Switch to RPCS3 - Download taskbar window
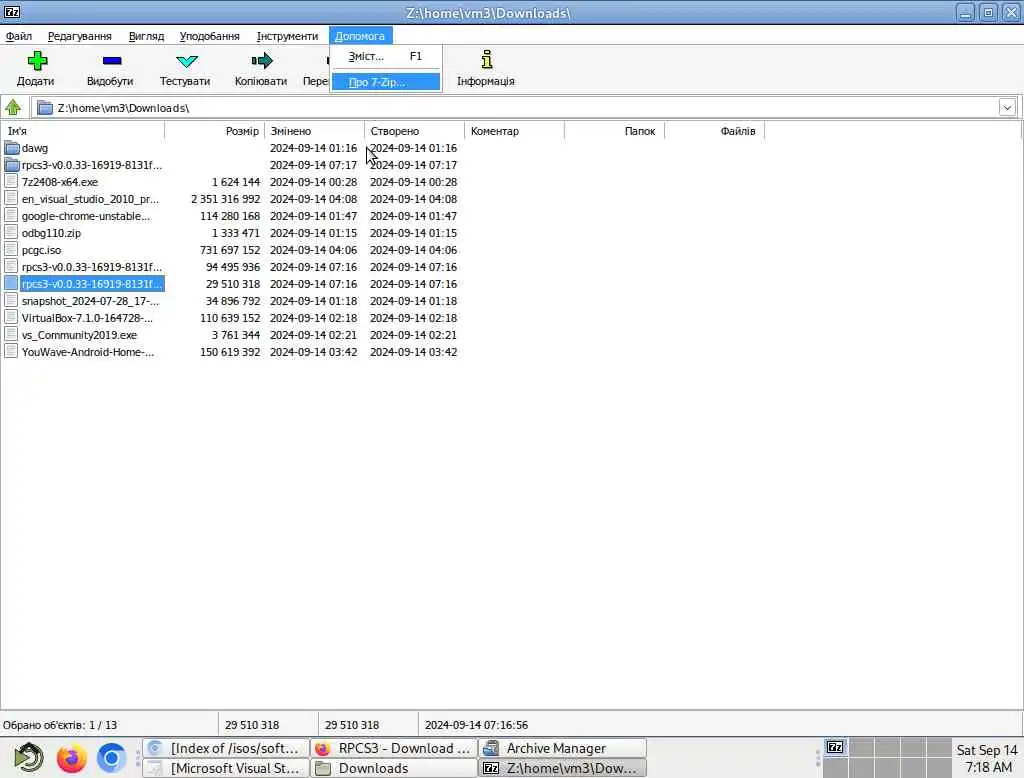This screenshot has height=778, width=1024. click(394, 748)
